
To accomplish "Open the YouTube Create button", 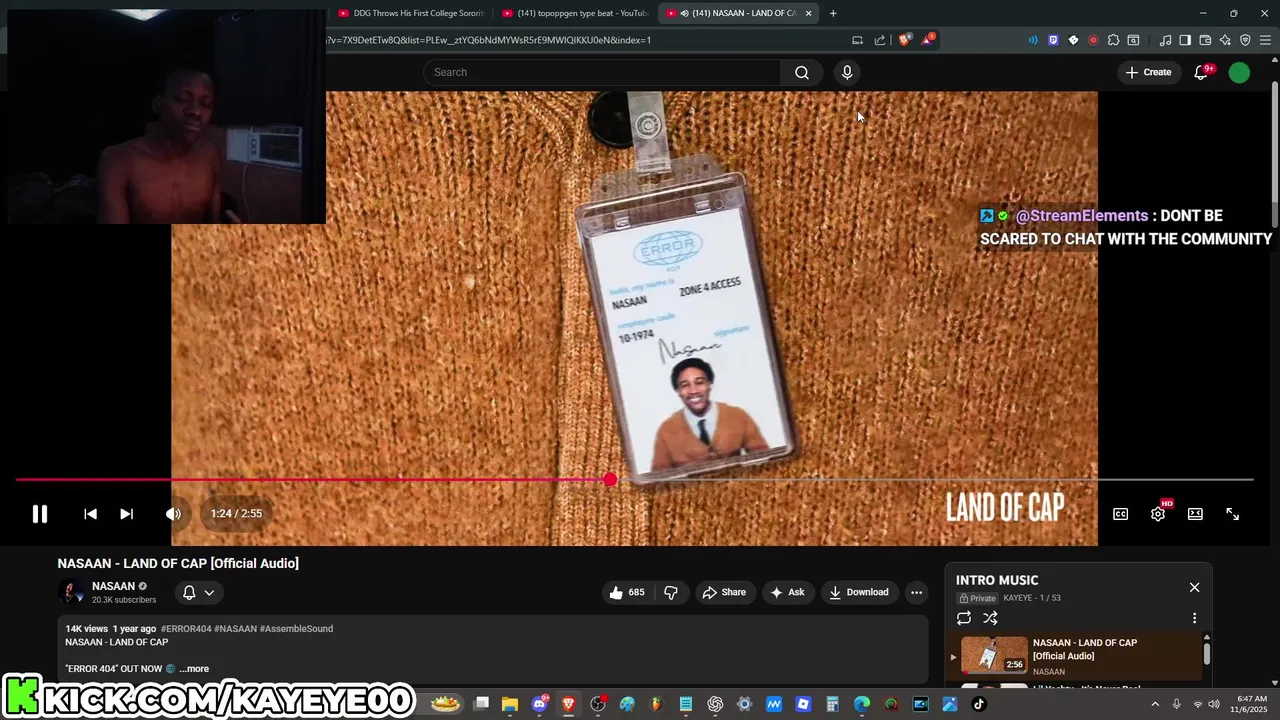I will [x=1148, y=72].
